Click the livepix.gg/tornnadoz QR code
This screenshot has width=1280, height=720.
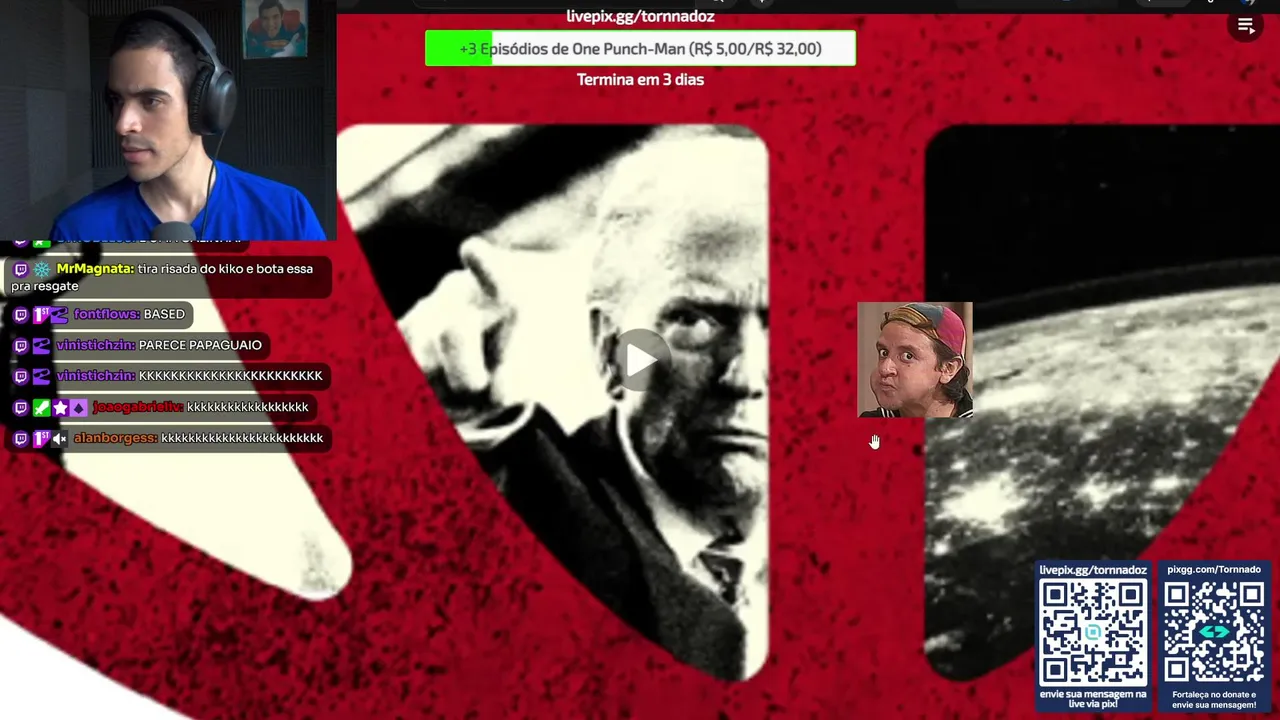[1092, 632]
